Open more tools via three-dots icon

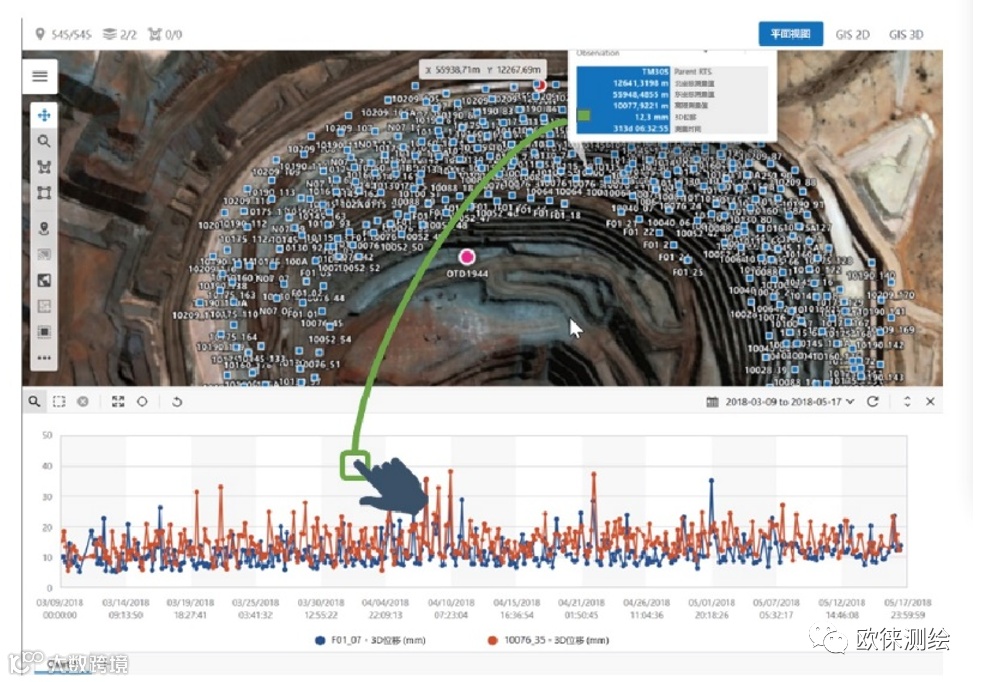(44, 358)
